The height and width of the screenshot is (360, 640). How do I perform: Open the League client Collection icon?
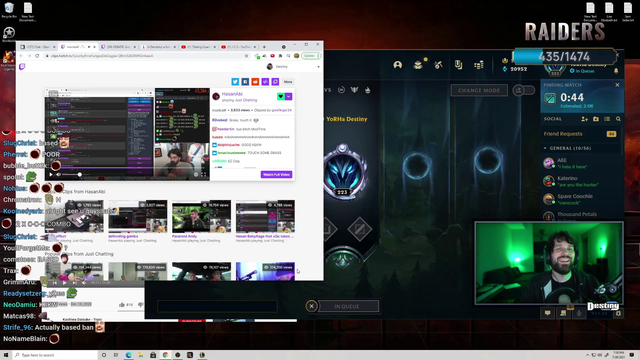[418, 65]
